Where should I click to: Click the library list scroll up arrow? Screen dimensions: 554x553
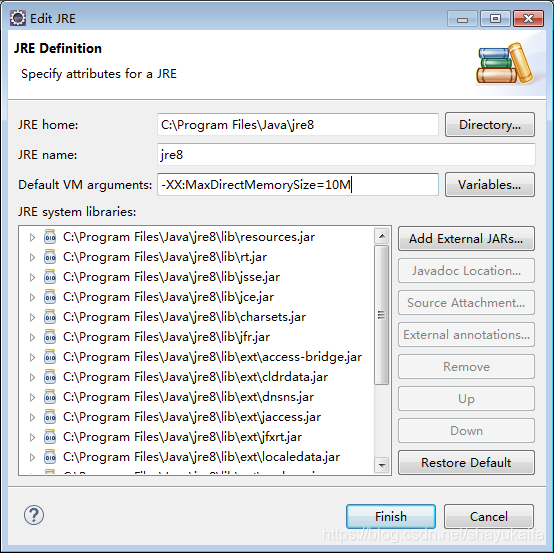(382, 236)
